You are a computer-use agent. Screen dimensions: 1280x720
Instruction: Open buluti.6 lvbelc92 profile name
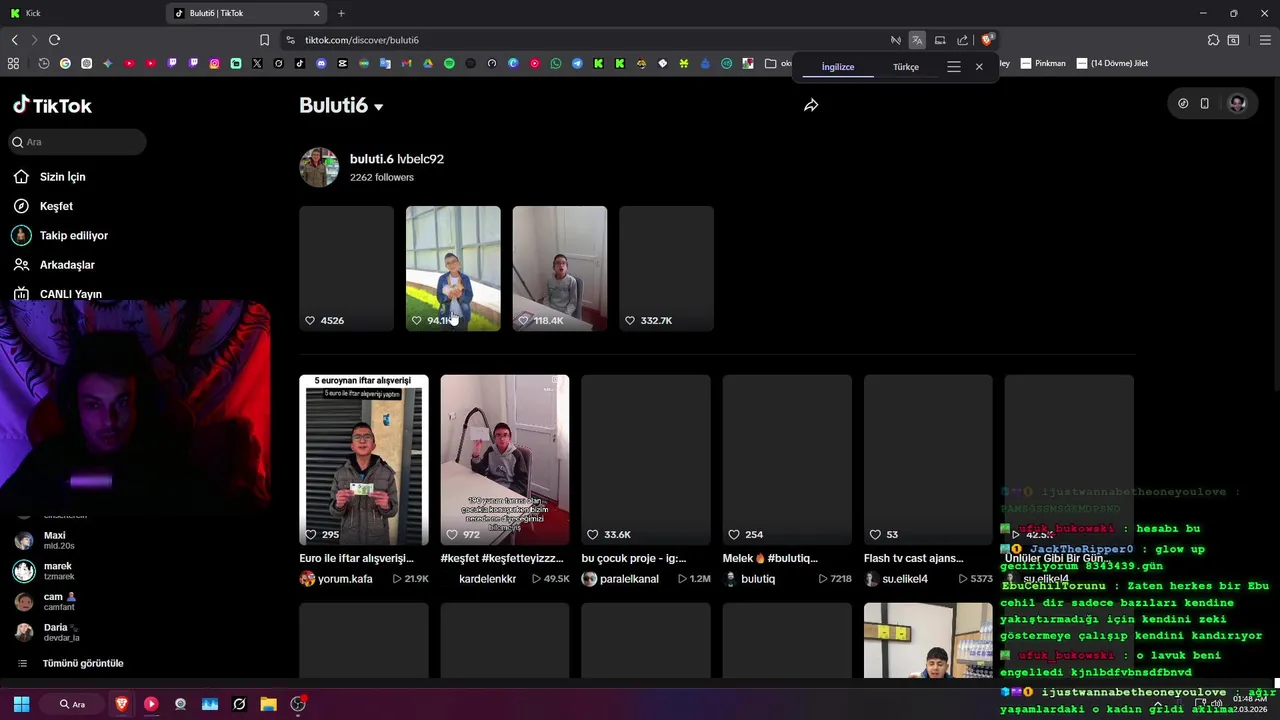[x=397, y=159]
